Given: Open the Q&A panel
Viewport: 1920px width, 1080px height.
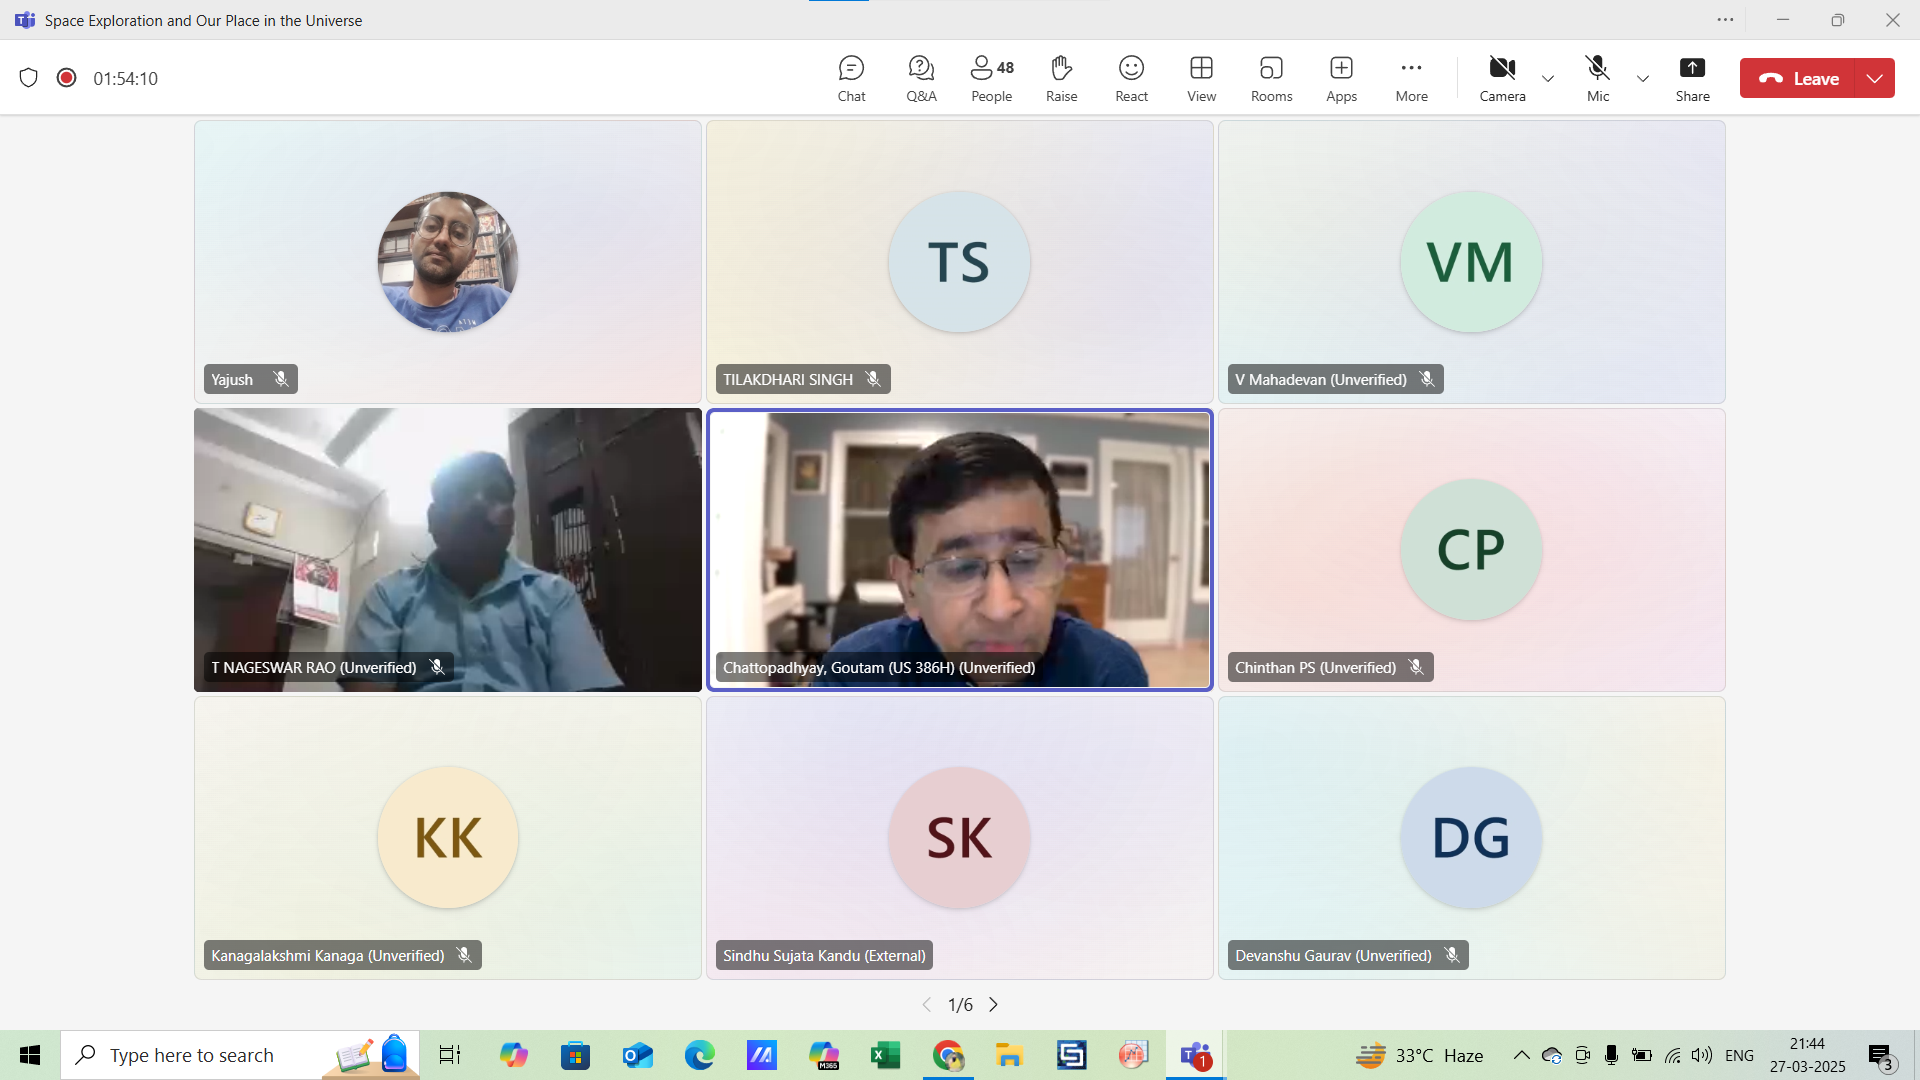Looking at the screenshot, I should pyautogui.click(x=921, y=78).
